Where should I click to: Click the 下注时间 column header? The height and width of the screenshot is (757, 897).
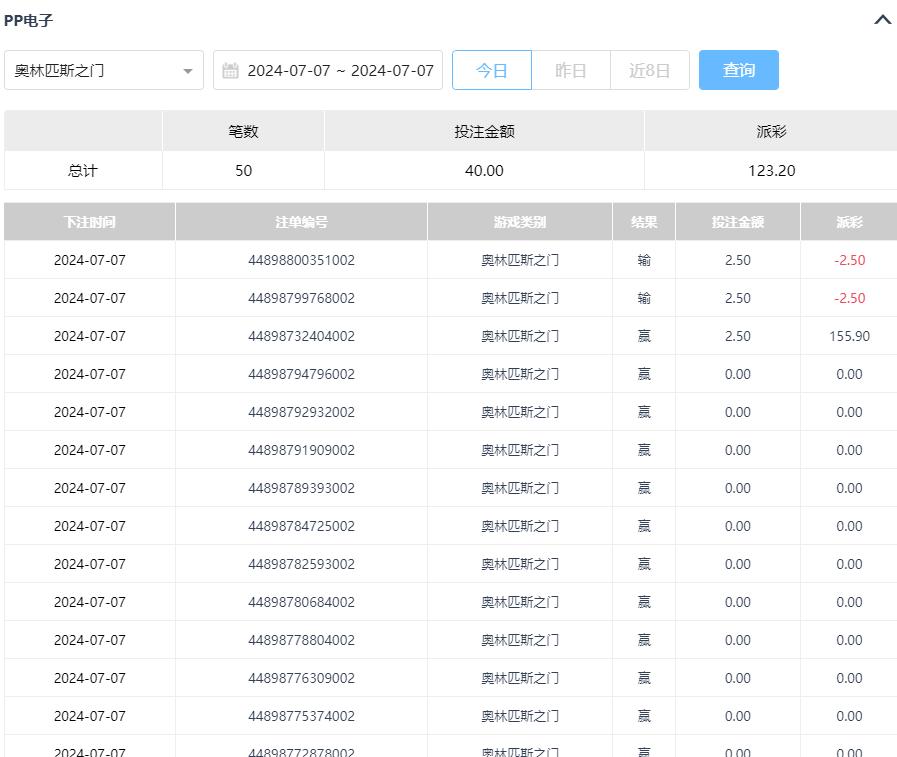pos(89,222)
